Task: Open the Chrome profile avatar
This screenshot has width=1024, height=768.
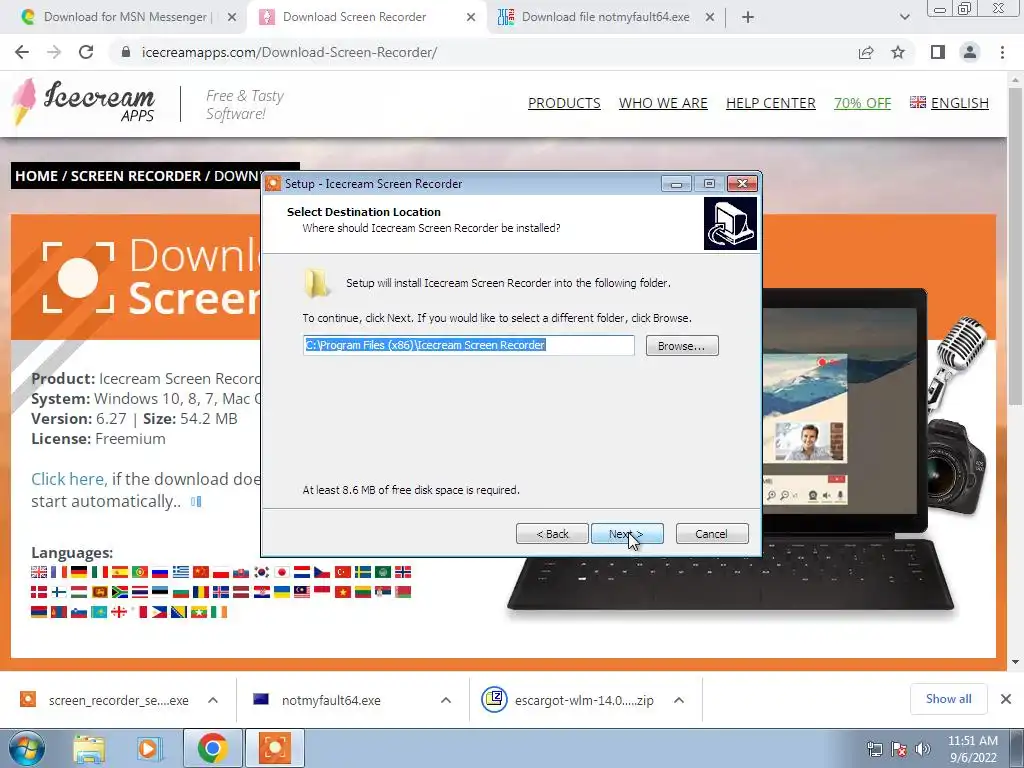Action: point(970,52)
